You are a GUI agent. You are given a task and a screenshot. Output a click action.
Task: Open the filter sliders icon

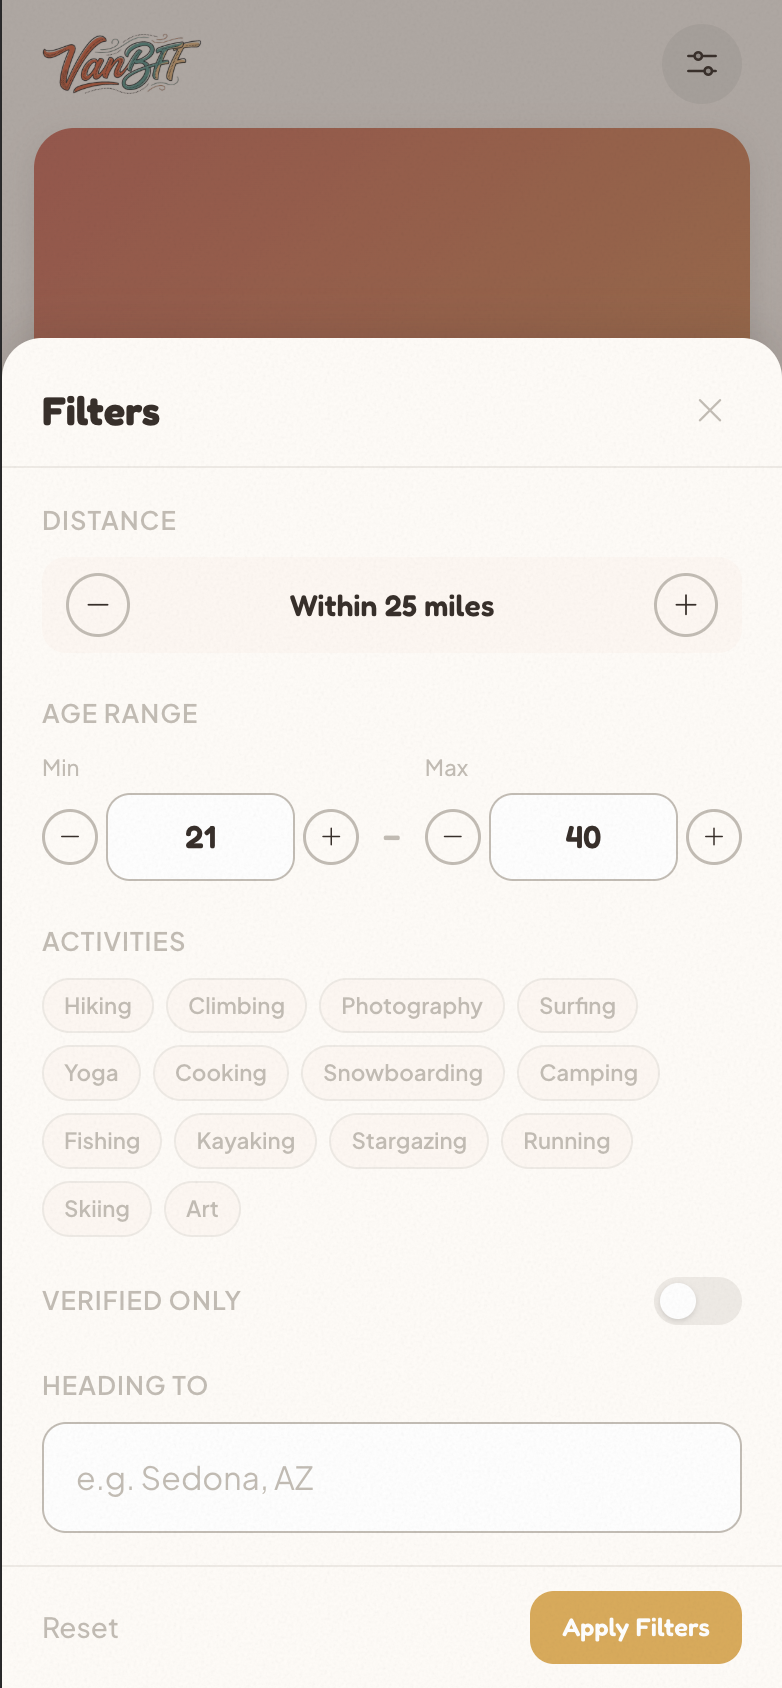click(x=701, y=64)
